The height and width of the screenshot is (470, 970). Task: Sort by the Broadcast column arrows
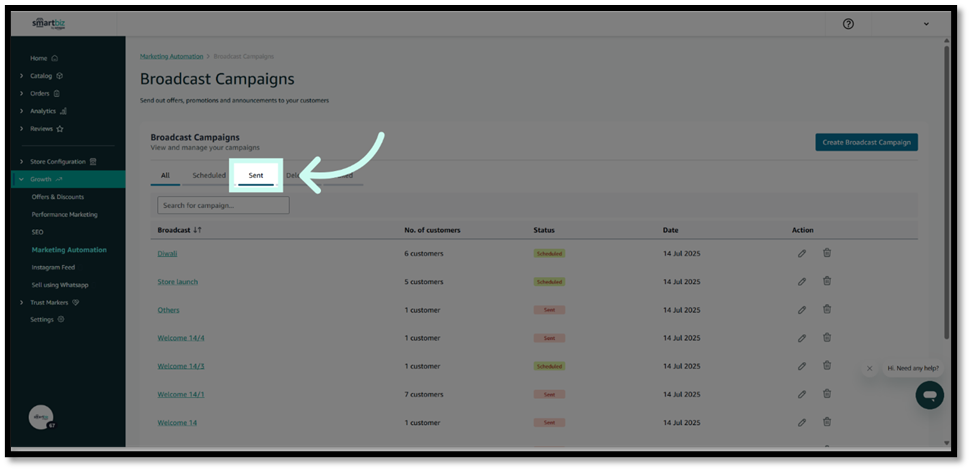(198, 230)
